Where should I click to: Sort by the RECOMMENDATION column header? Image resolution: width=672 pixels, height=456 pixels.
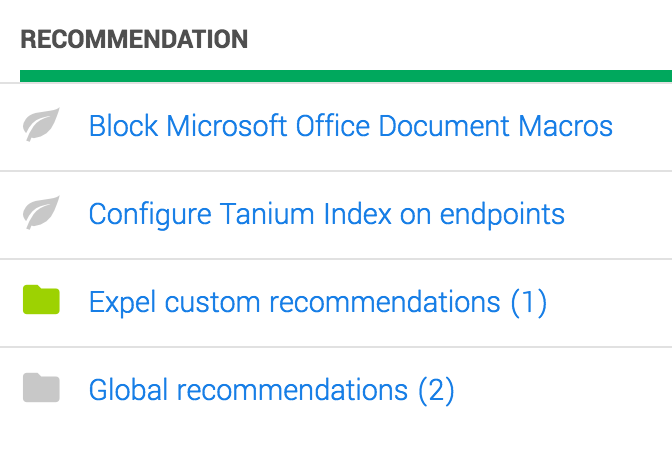pyautogui.click(x=134, y=39)
